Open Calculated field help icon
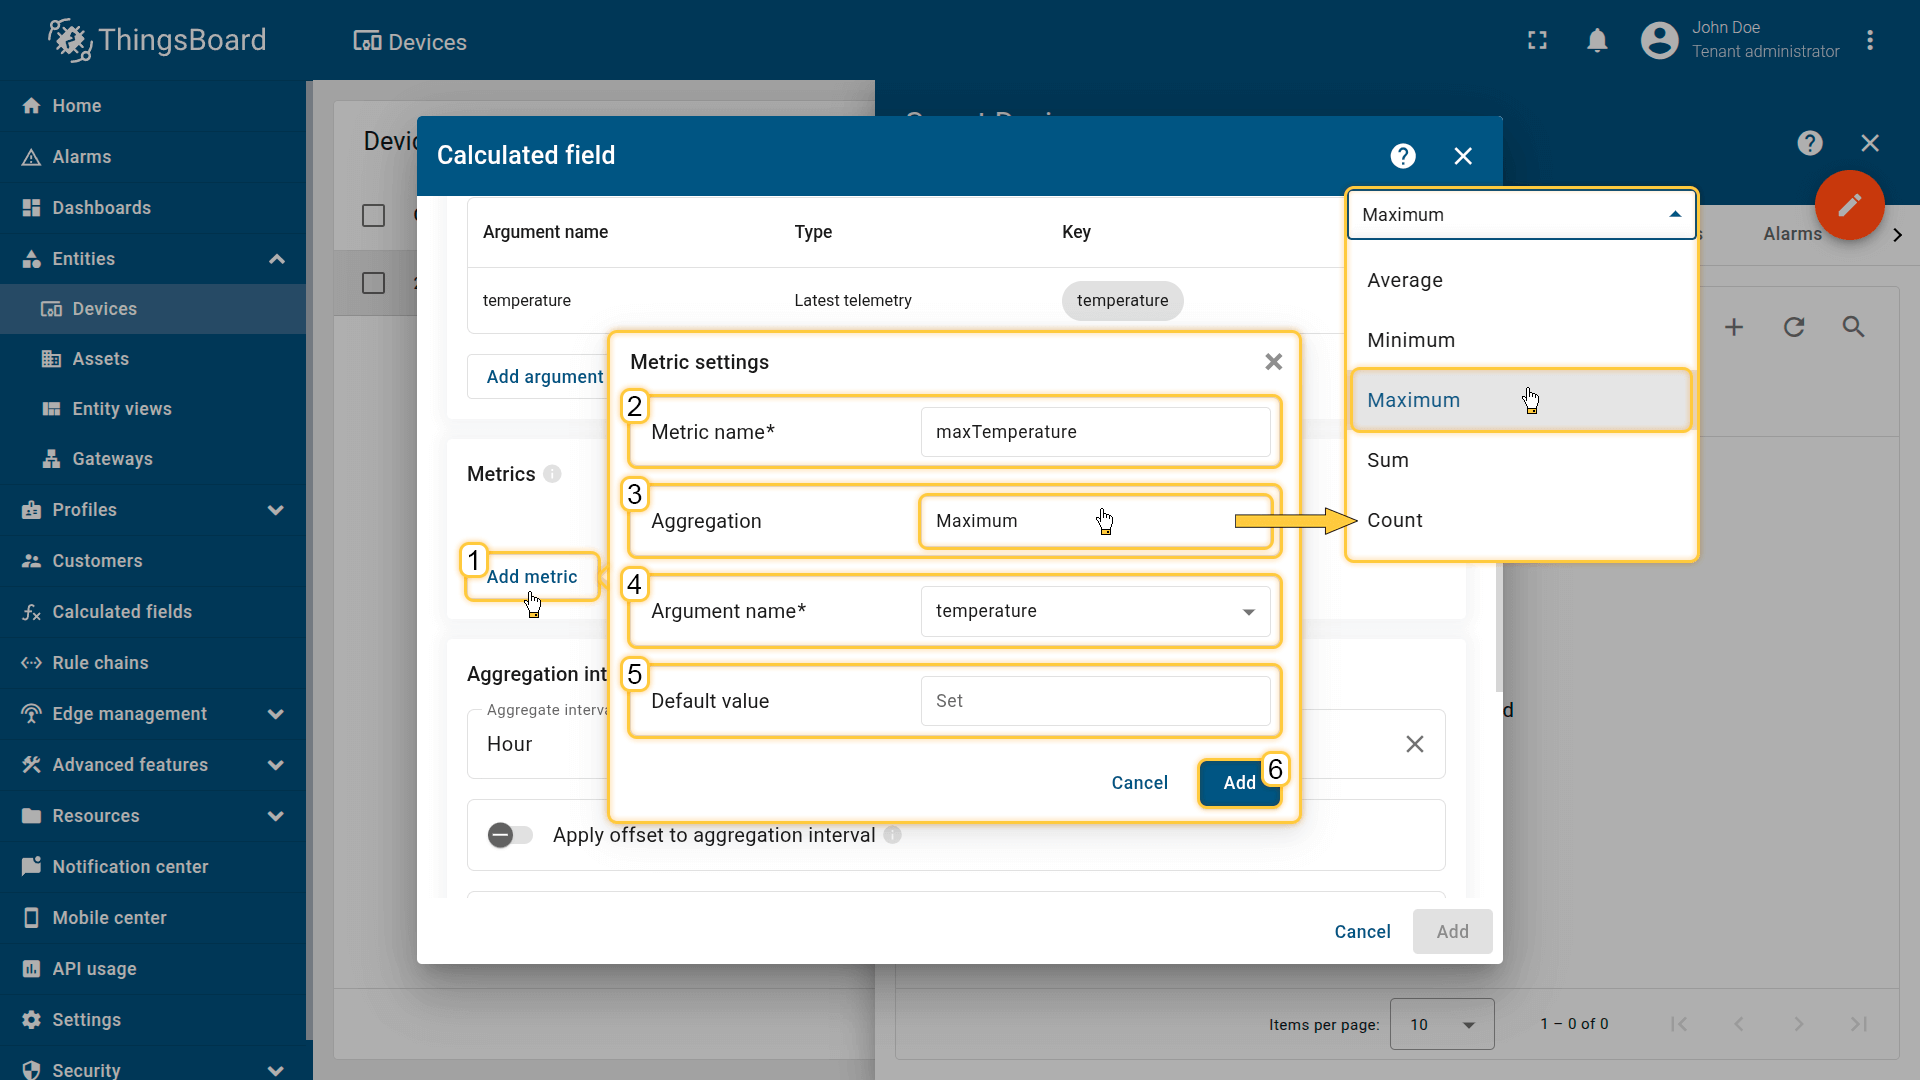 click(1403, 156)
